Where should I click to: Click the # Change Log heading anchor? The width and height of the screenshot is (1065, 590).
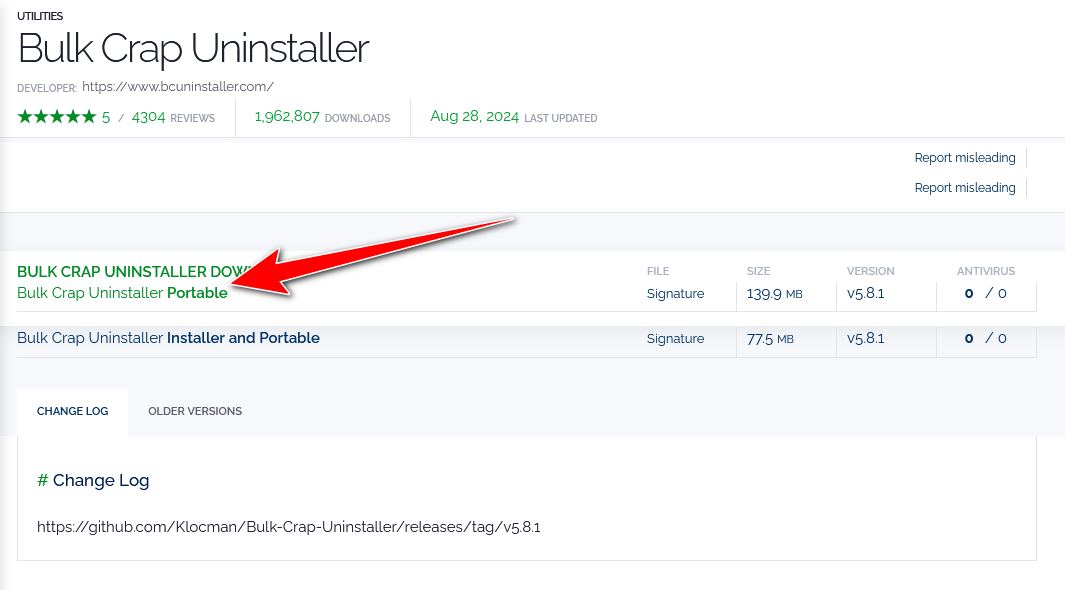tap(42, 481)
